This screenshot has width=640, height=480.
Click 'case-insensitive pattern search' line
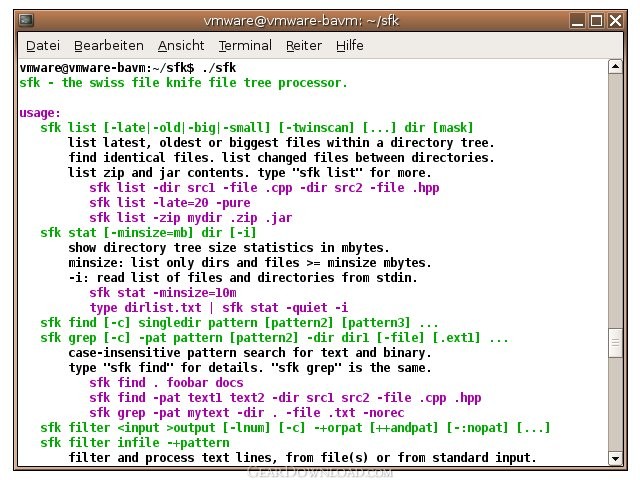click(x=250, y=353)
